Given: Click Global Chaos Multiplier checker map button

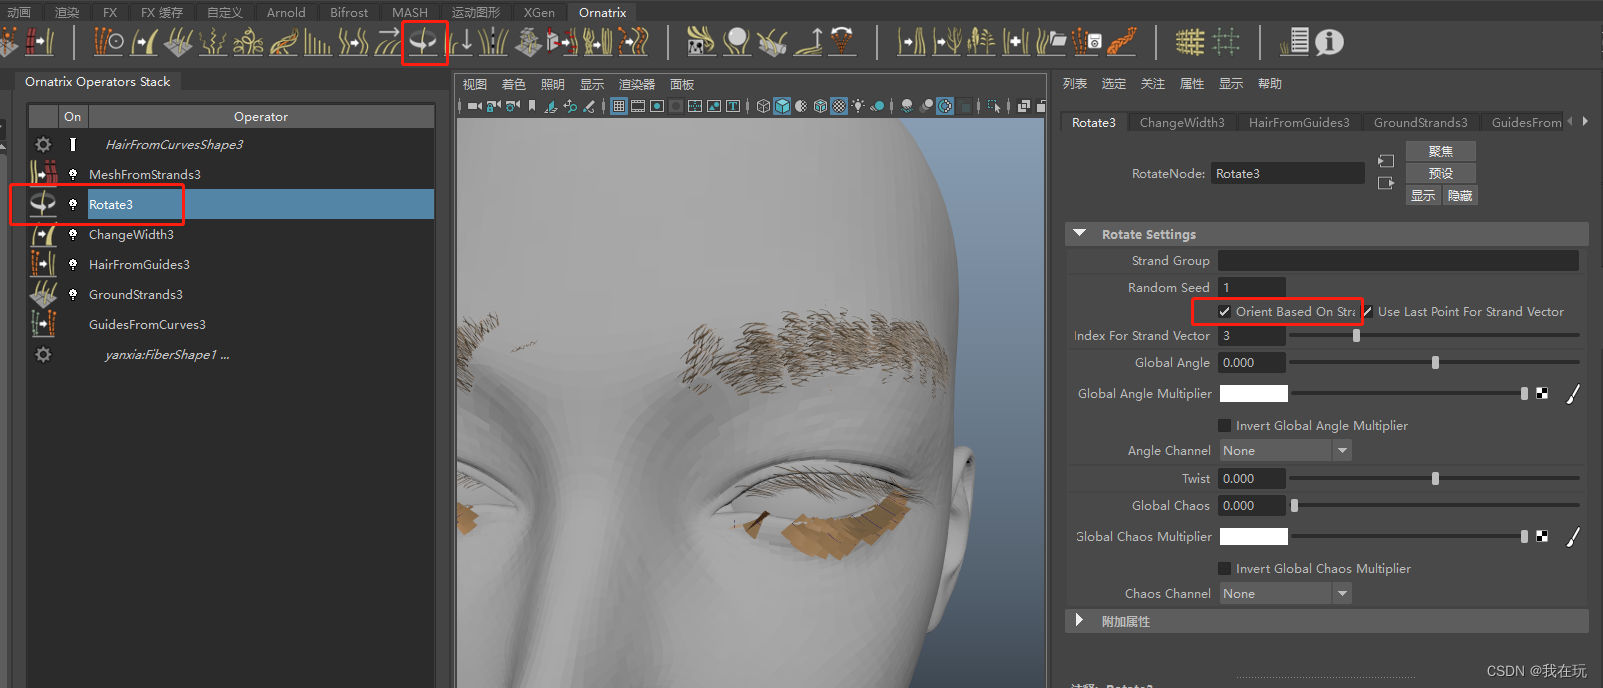Looking at the screenshot, I should pyautogui.click(x=1542, y=537).
